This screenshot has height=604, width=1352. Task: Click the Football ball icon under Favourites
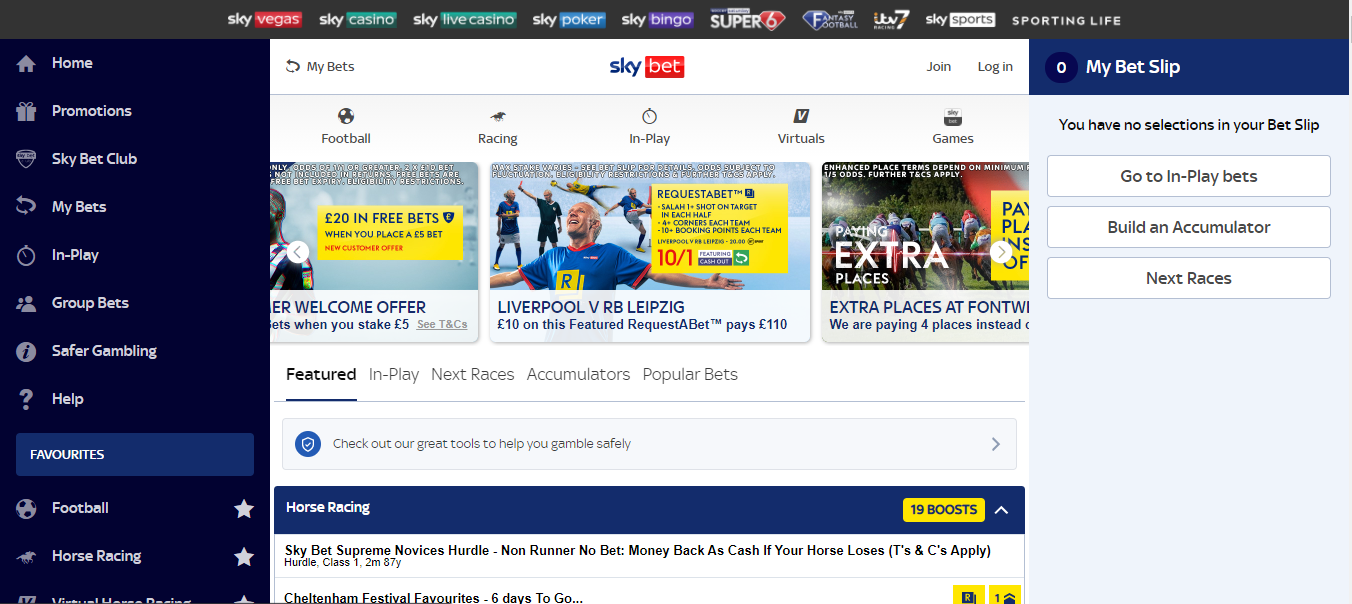(x=27, y=508)
